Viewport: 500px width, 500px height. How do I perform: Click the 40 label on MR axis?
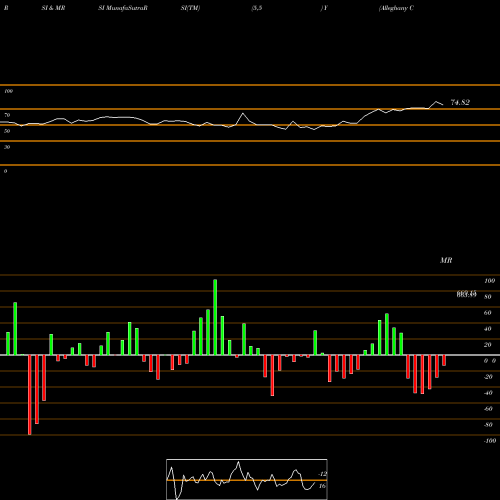click(x=488, y=329)
